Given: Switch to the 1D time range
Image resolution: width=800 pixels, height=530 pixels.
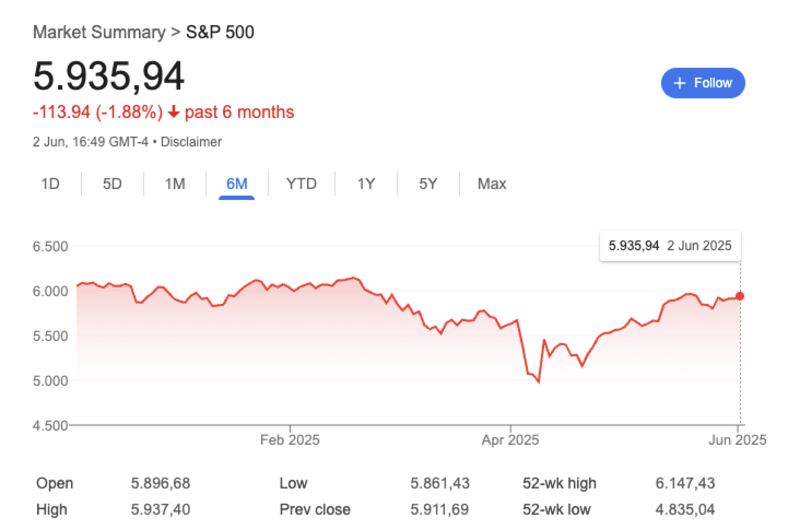Looking at the screenshot, I should (x=50, y=184).
